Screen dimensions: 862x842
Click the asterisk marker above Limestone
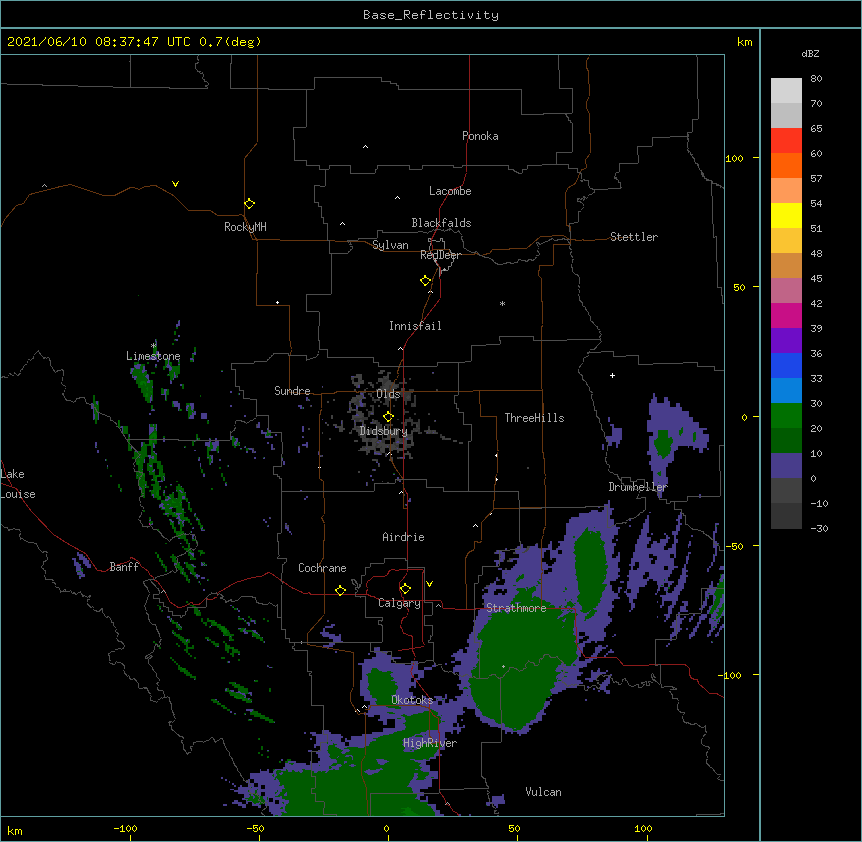[x=153, y=346]
